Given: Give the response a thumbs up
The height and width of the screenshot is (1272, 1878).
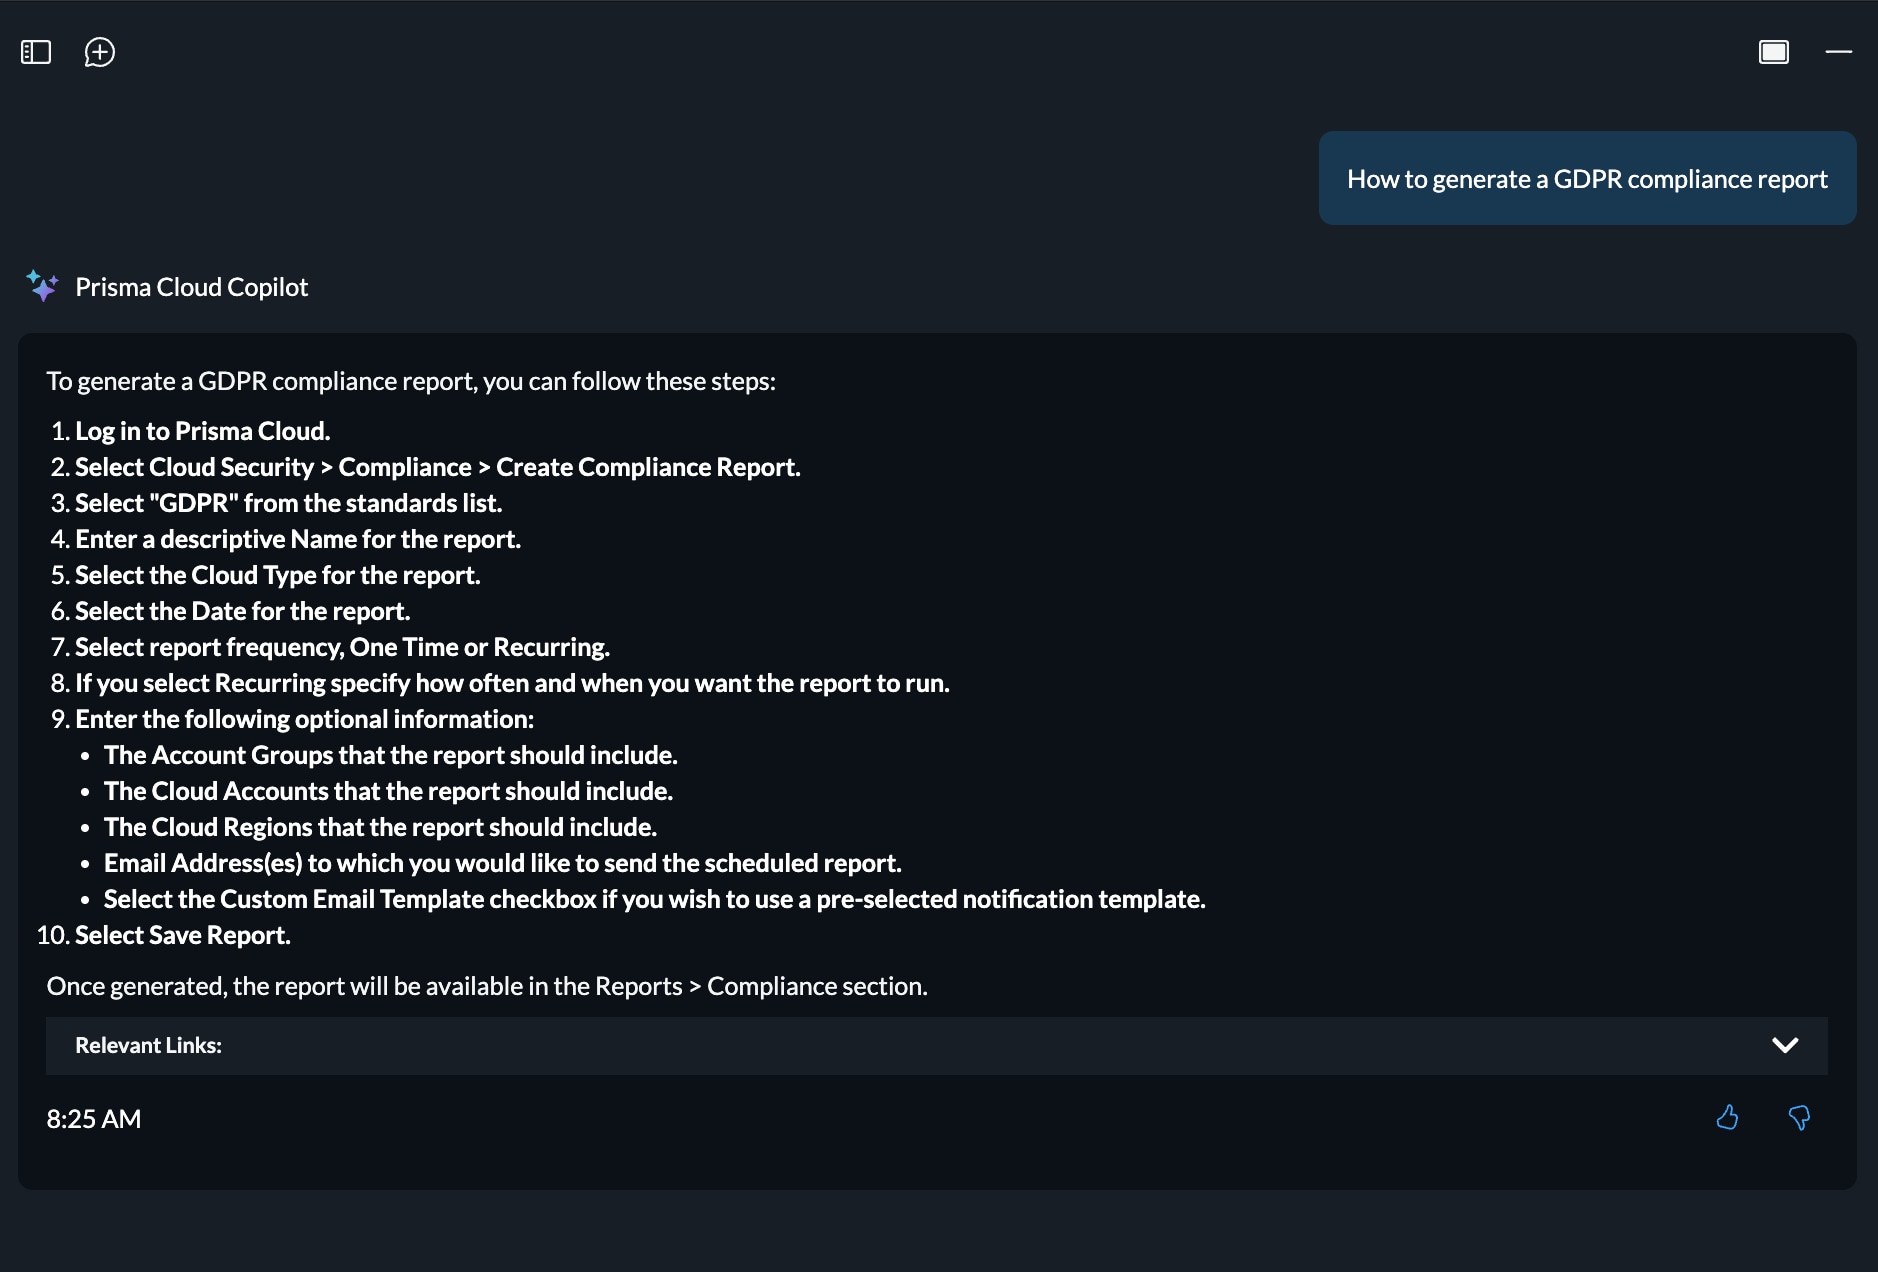Looking at the screenshot, I should (x=1727, y=1117).
